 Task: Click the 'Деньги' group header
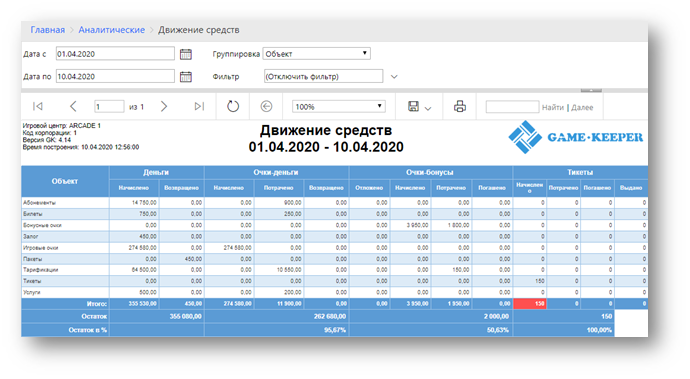point(156,172)
